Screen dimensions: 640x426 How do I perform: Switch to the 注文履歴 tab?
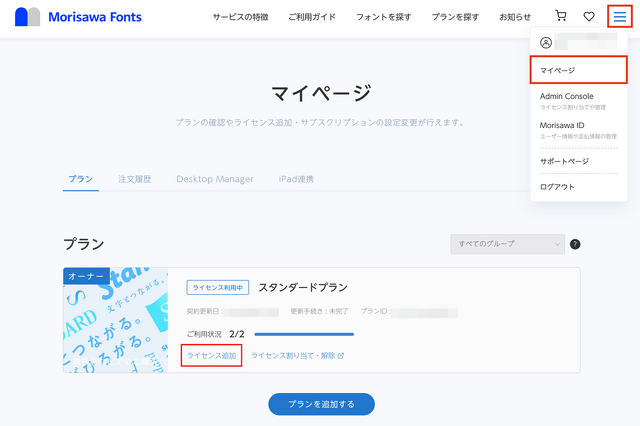[x=134, y=179]
